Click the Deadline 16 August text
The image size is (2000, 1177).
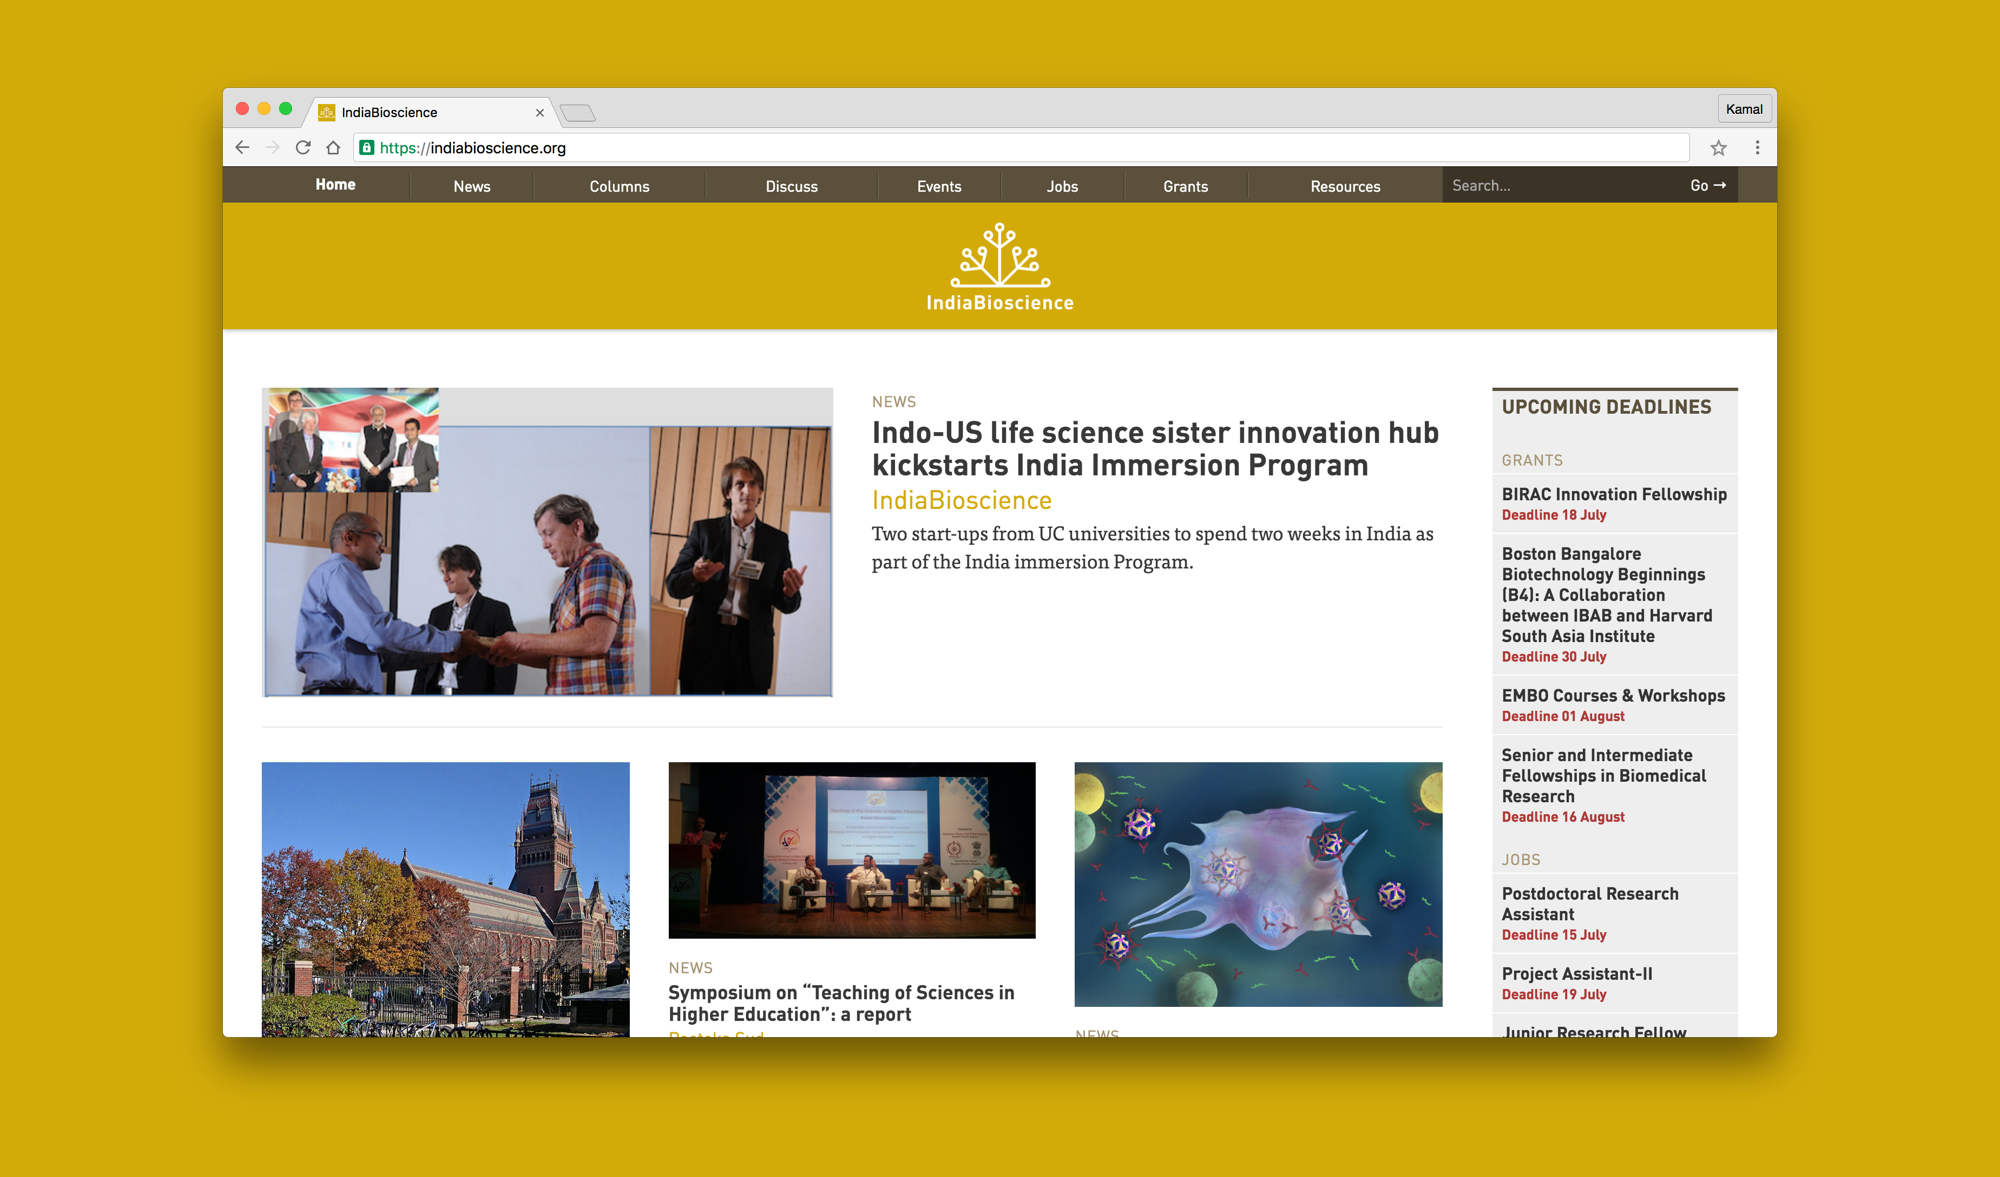[1563, 817]
